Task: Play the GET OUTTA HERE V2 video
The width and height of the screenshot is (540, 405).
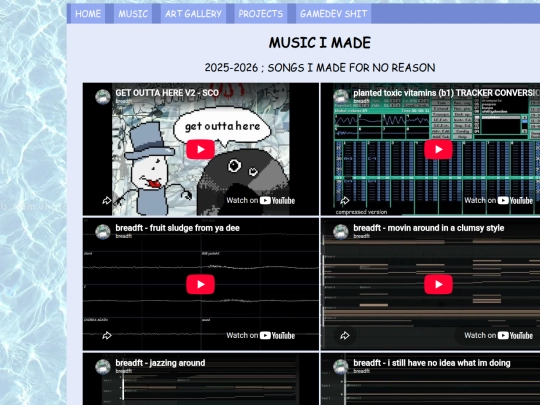Action: 200,149
